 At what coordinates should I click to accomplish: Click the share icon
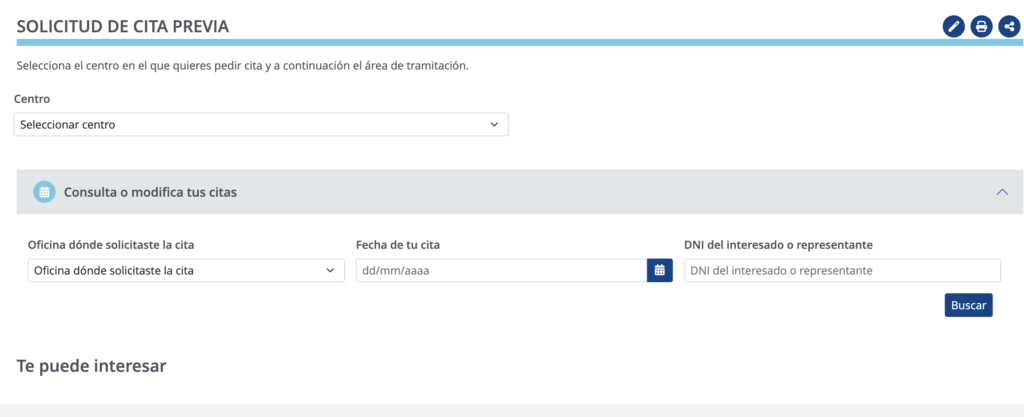[1008, 27]
